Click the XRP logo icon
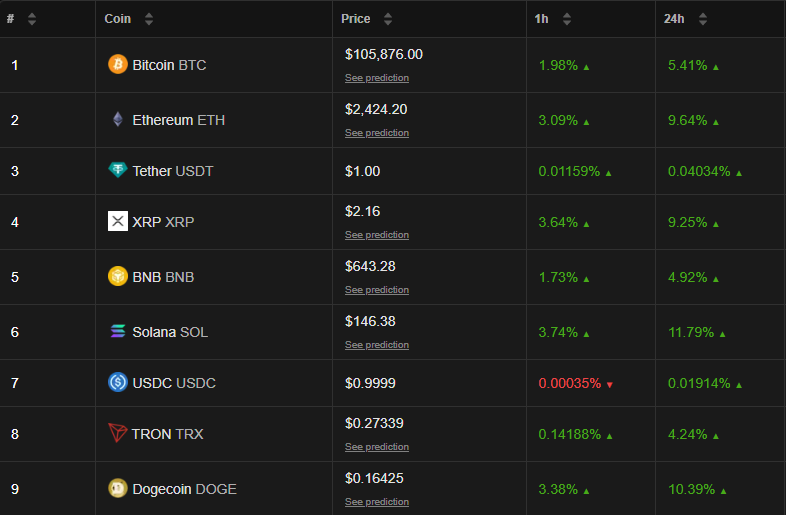Viewport: 786px width, 515px height. pos(118,221)
